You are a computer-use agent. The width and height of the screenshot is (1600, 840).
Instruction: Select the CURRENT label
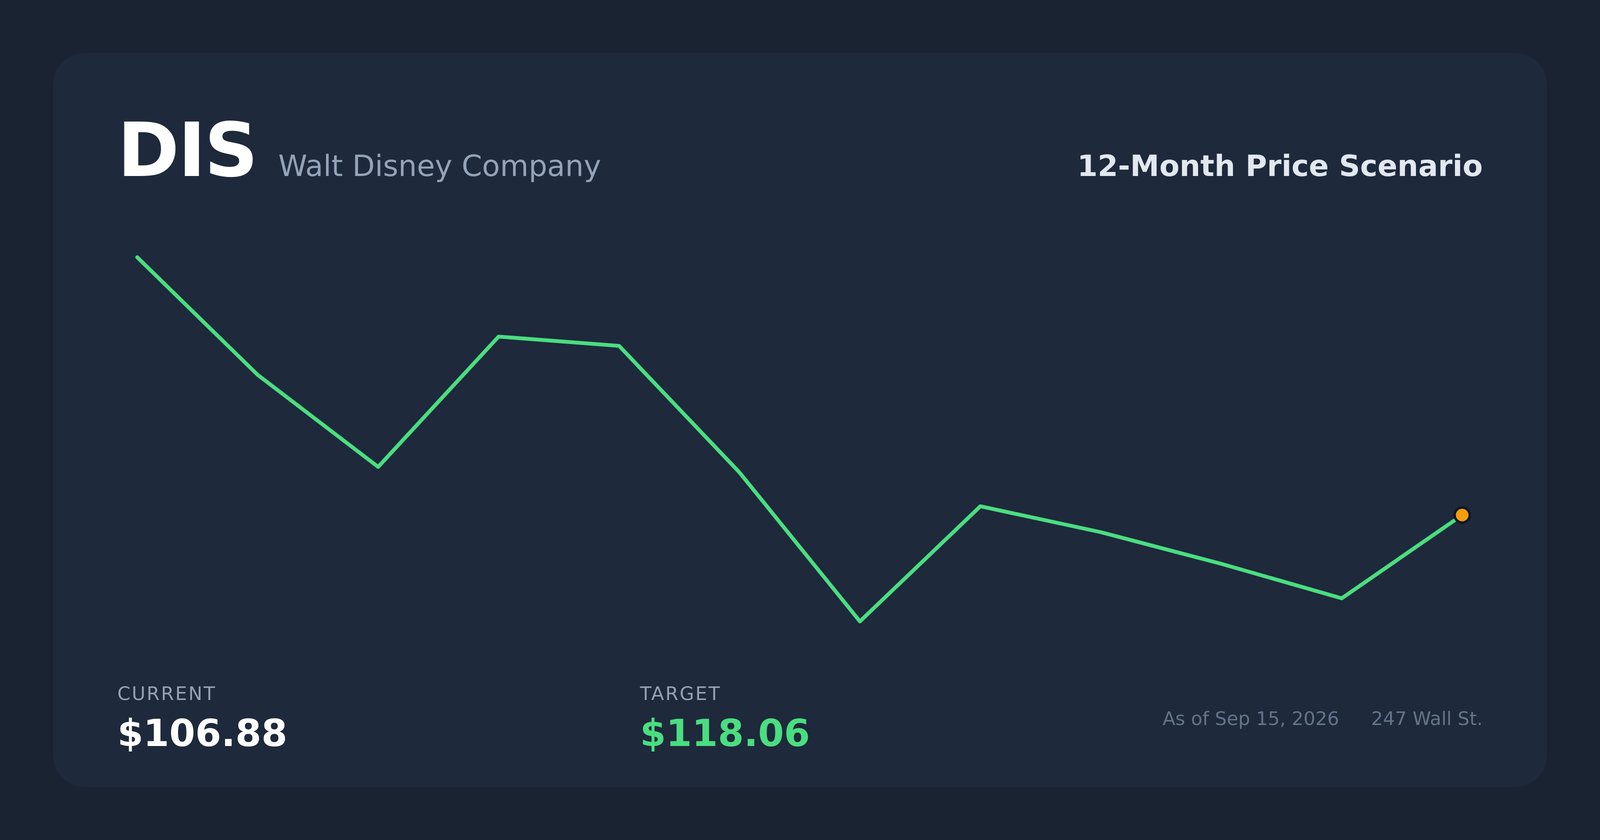[166, 694]
